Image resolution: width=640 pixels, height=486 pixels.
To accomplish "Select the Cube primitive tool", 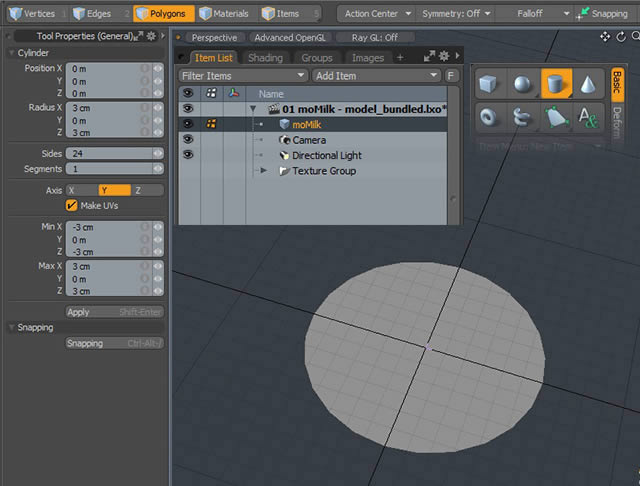I will (489, 84).
